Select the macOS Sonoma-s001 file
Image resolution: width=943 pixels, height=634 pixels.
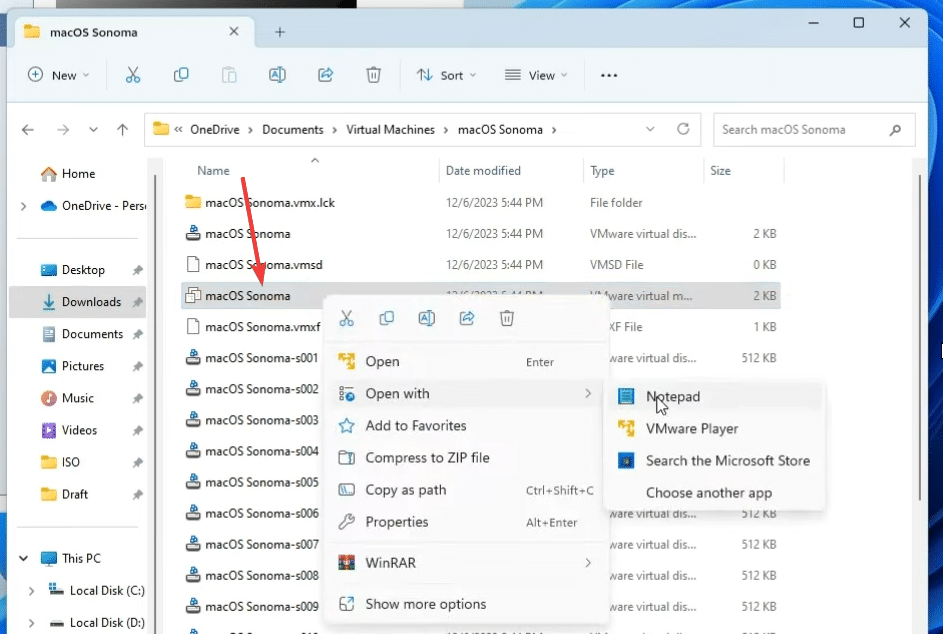point(253,358)
